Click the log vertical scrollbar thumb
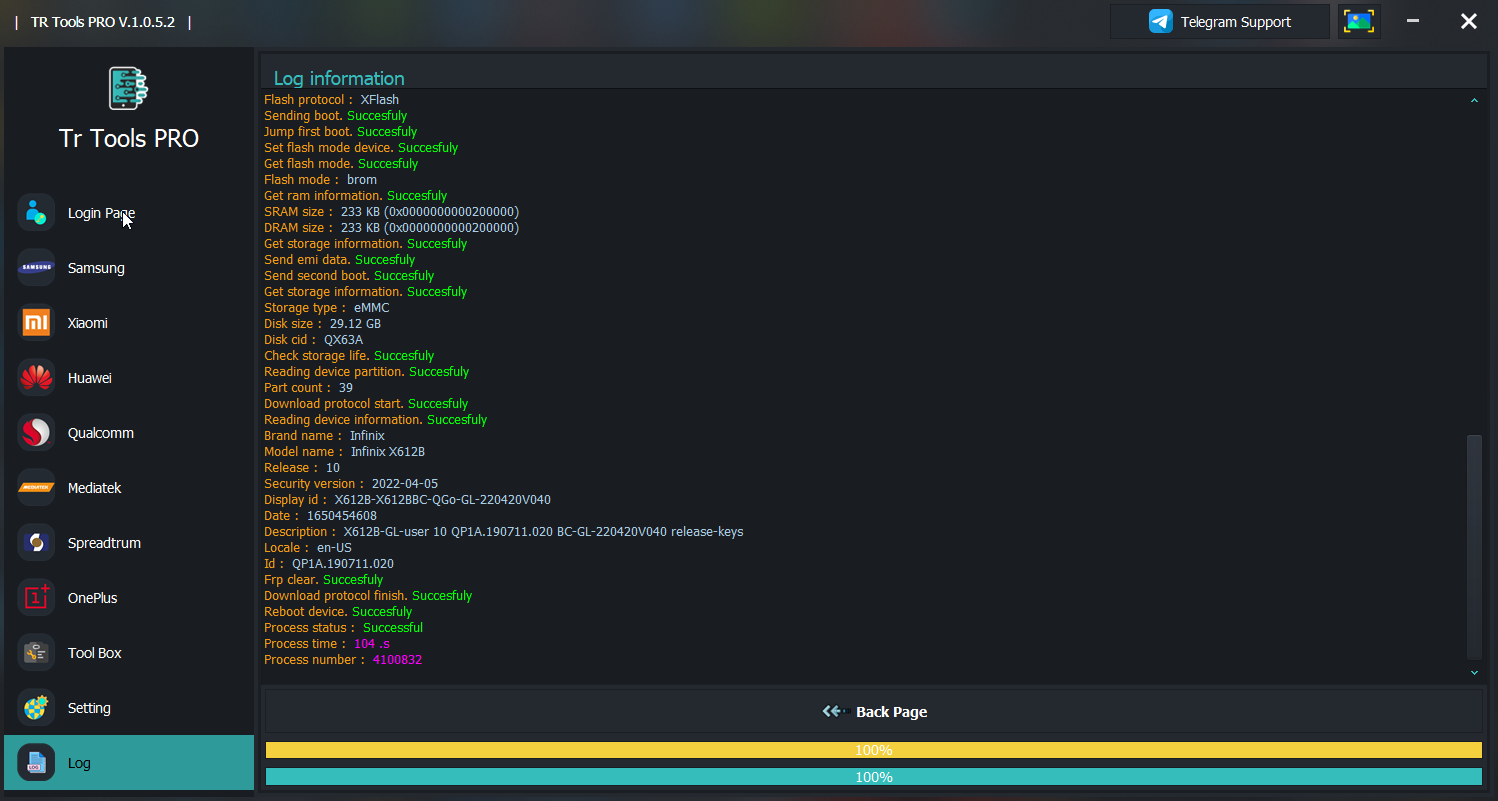 1474,546
